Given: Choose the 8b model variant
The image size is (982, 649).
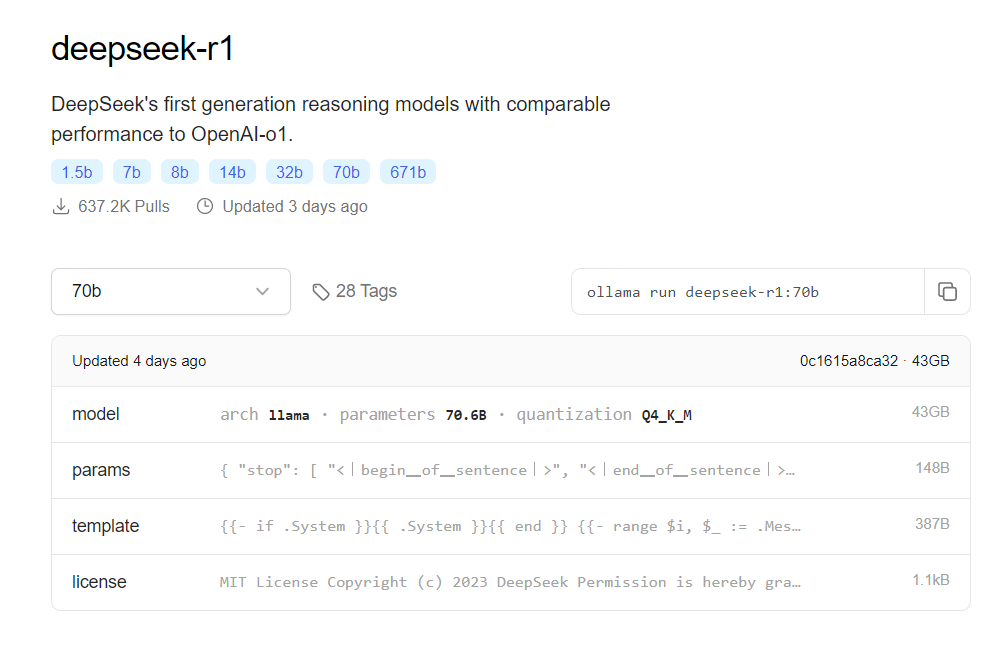Looking at the screenshot, I should click(180, 172).
